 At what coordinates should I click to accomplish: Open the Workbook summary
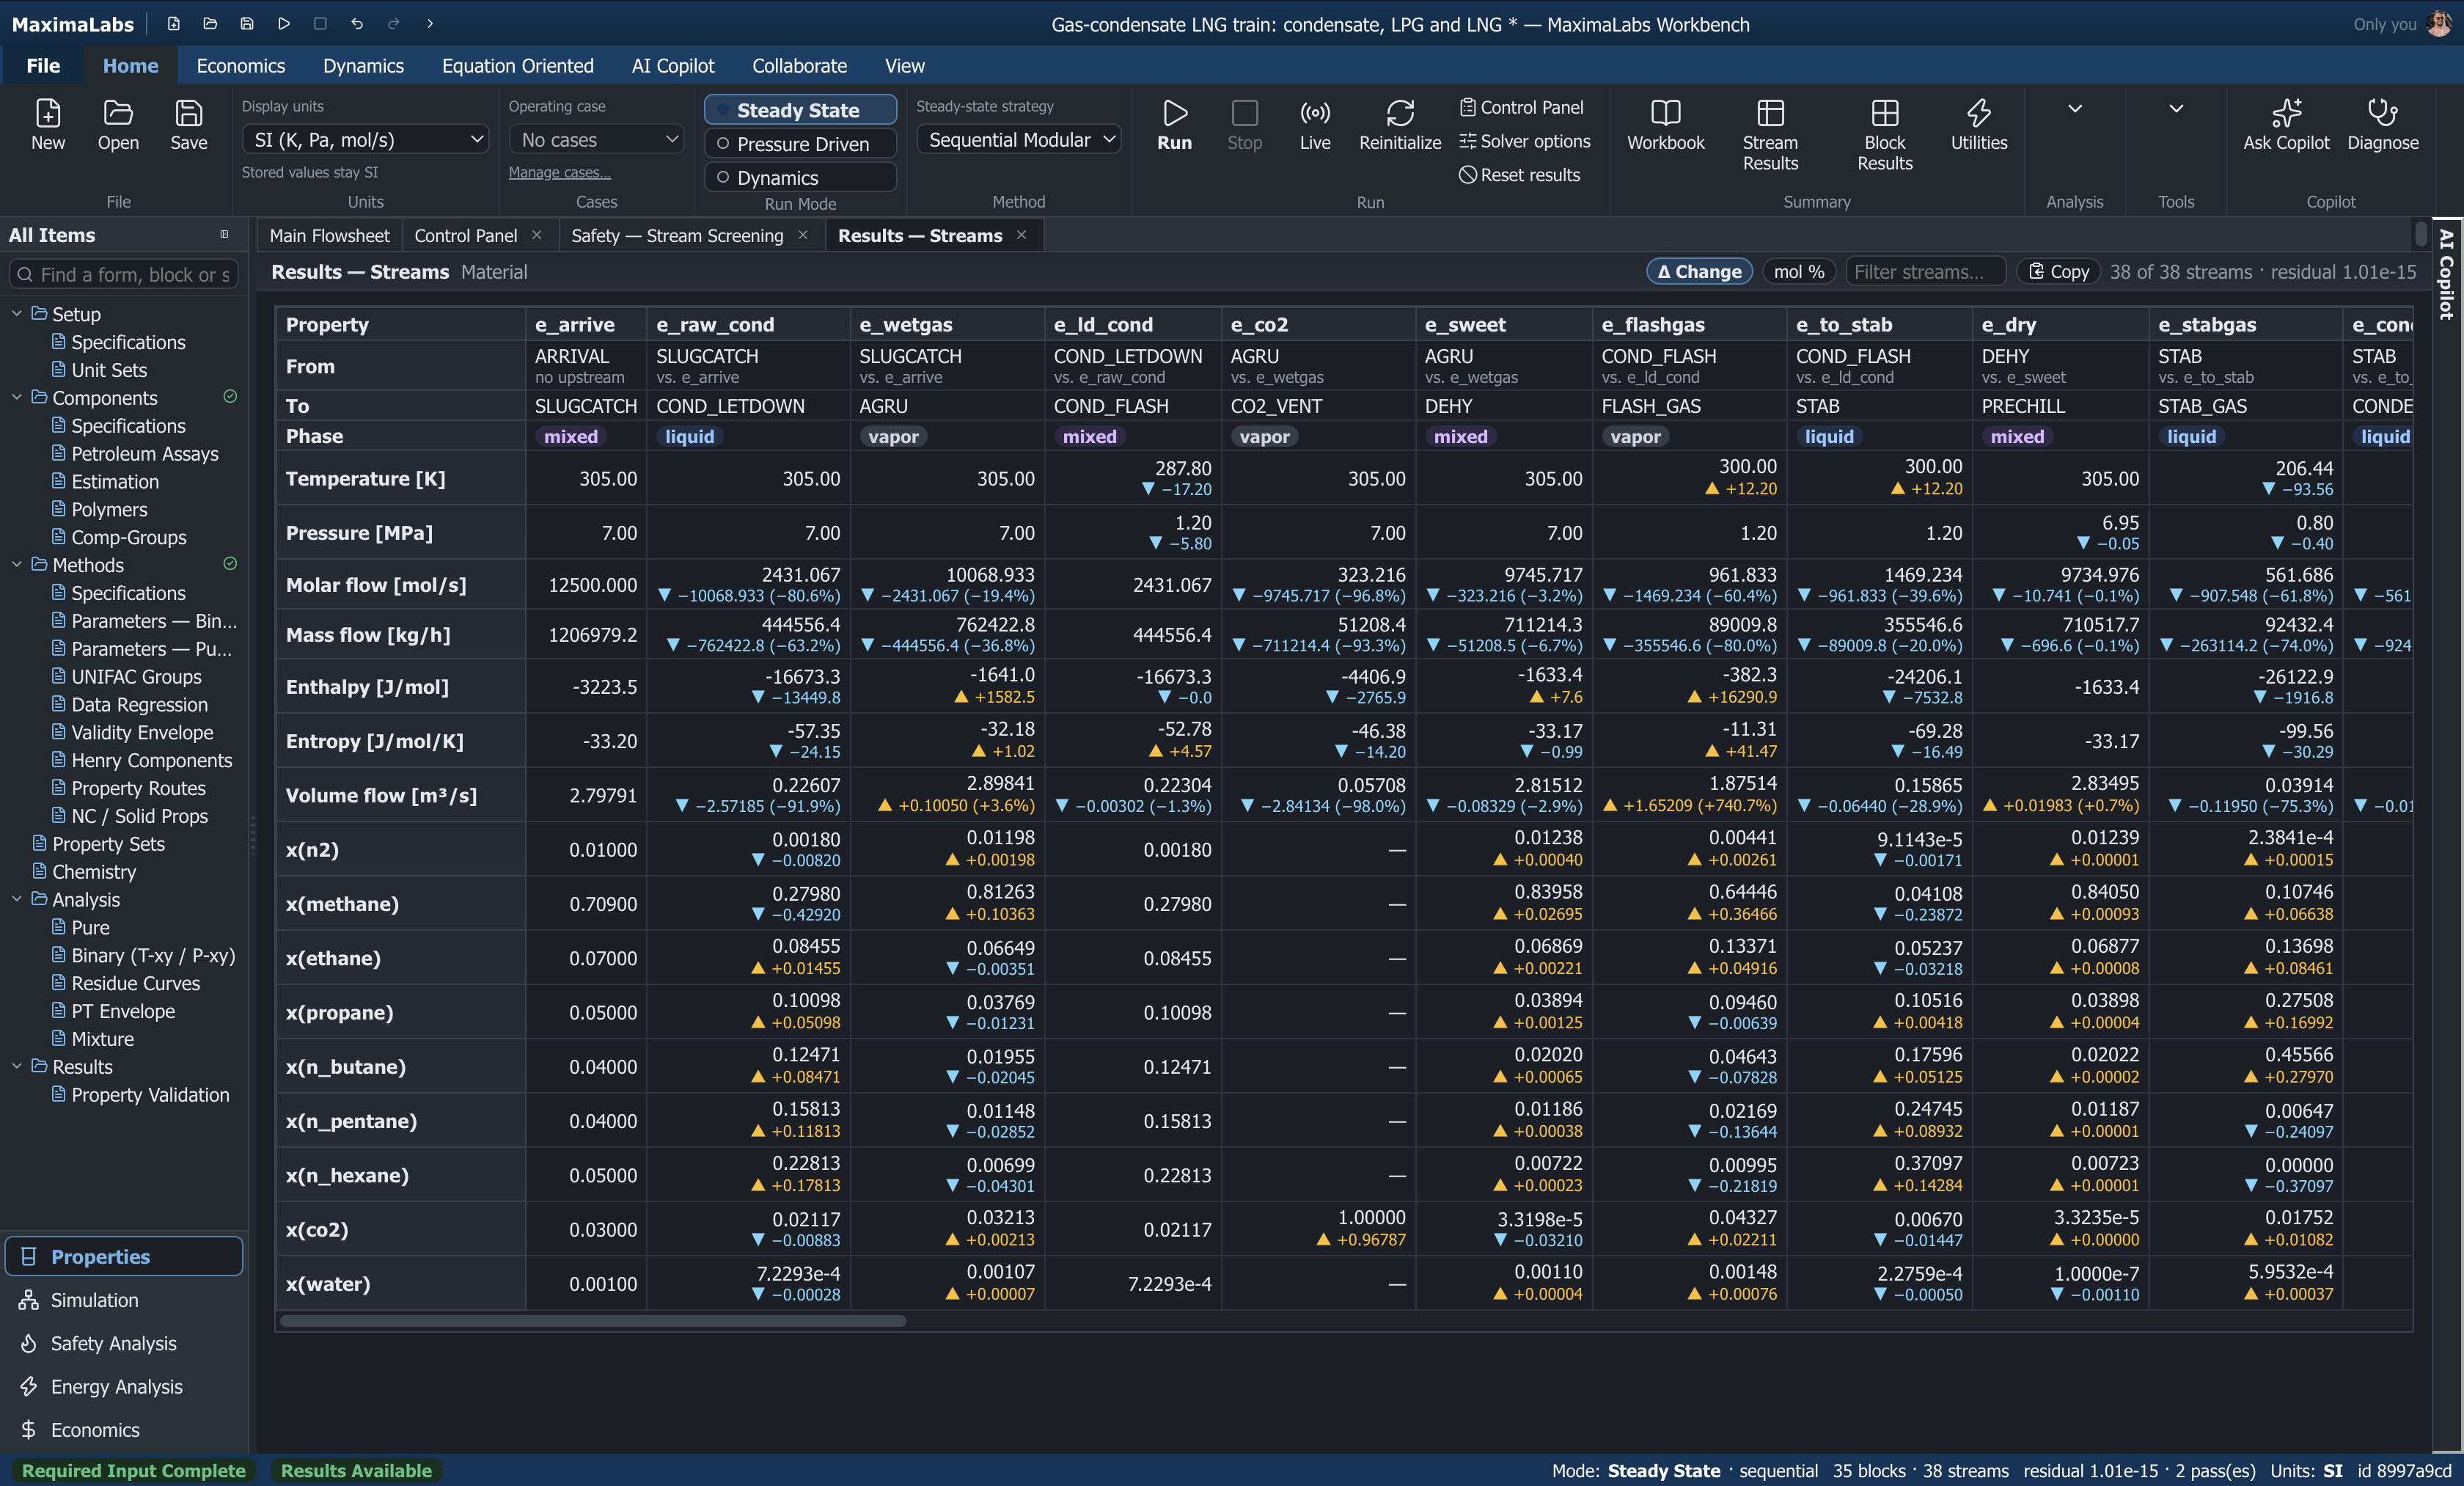(1665, 124)
